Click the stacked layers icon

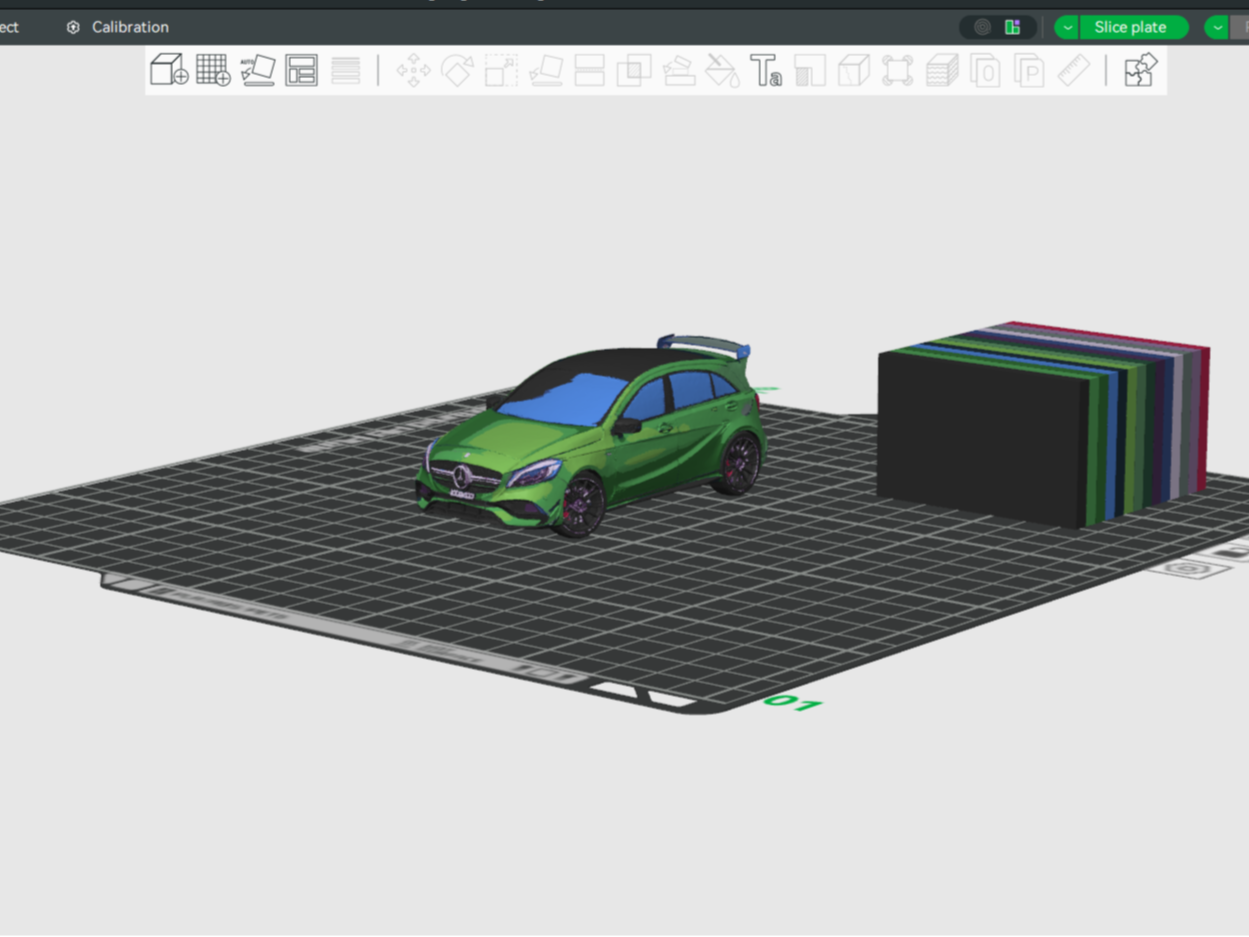941,70
